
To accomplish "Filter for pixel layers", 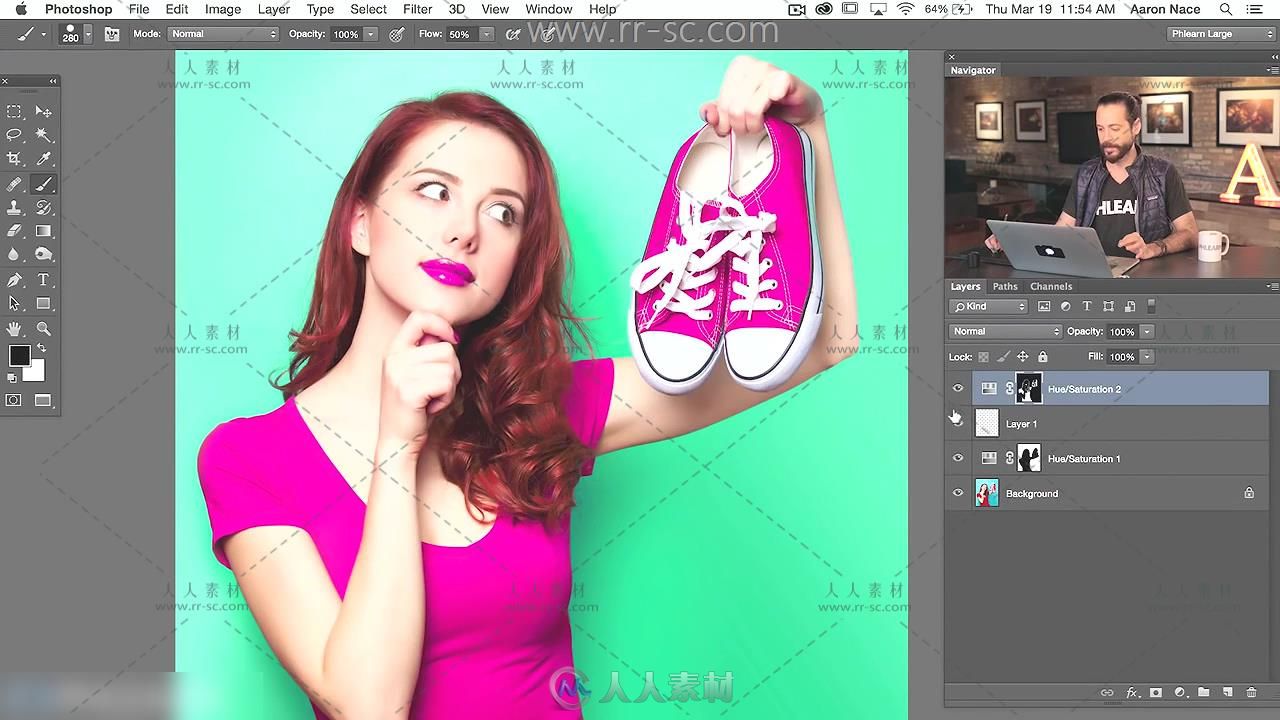I will tap(1044, 306).
